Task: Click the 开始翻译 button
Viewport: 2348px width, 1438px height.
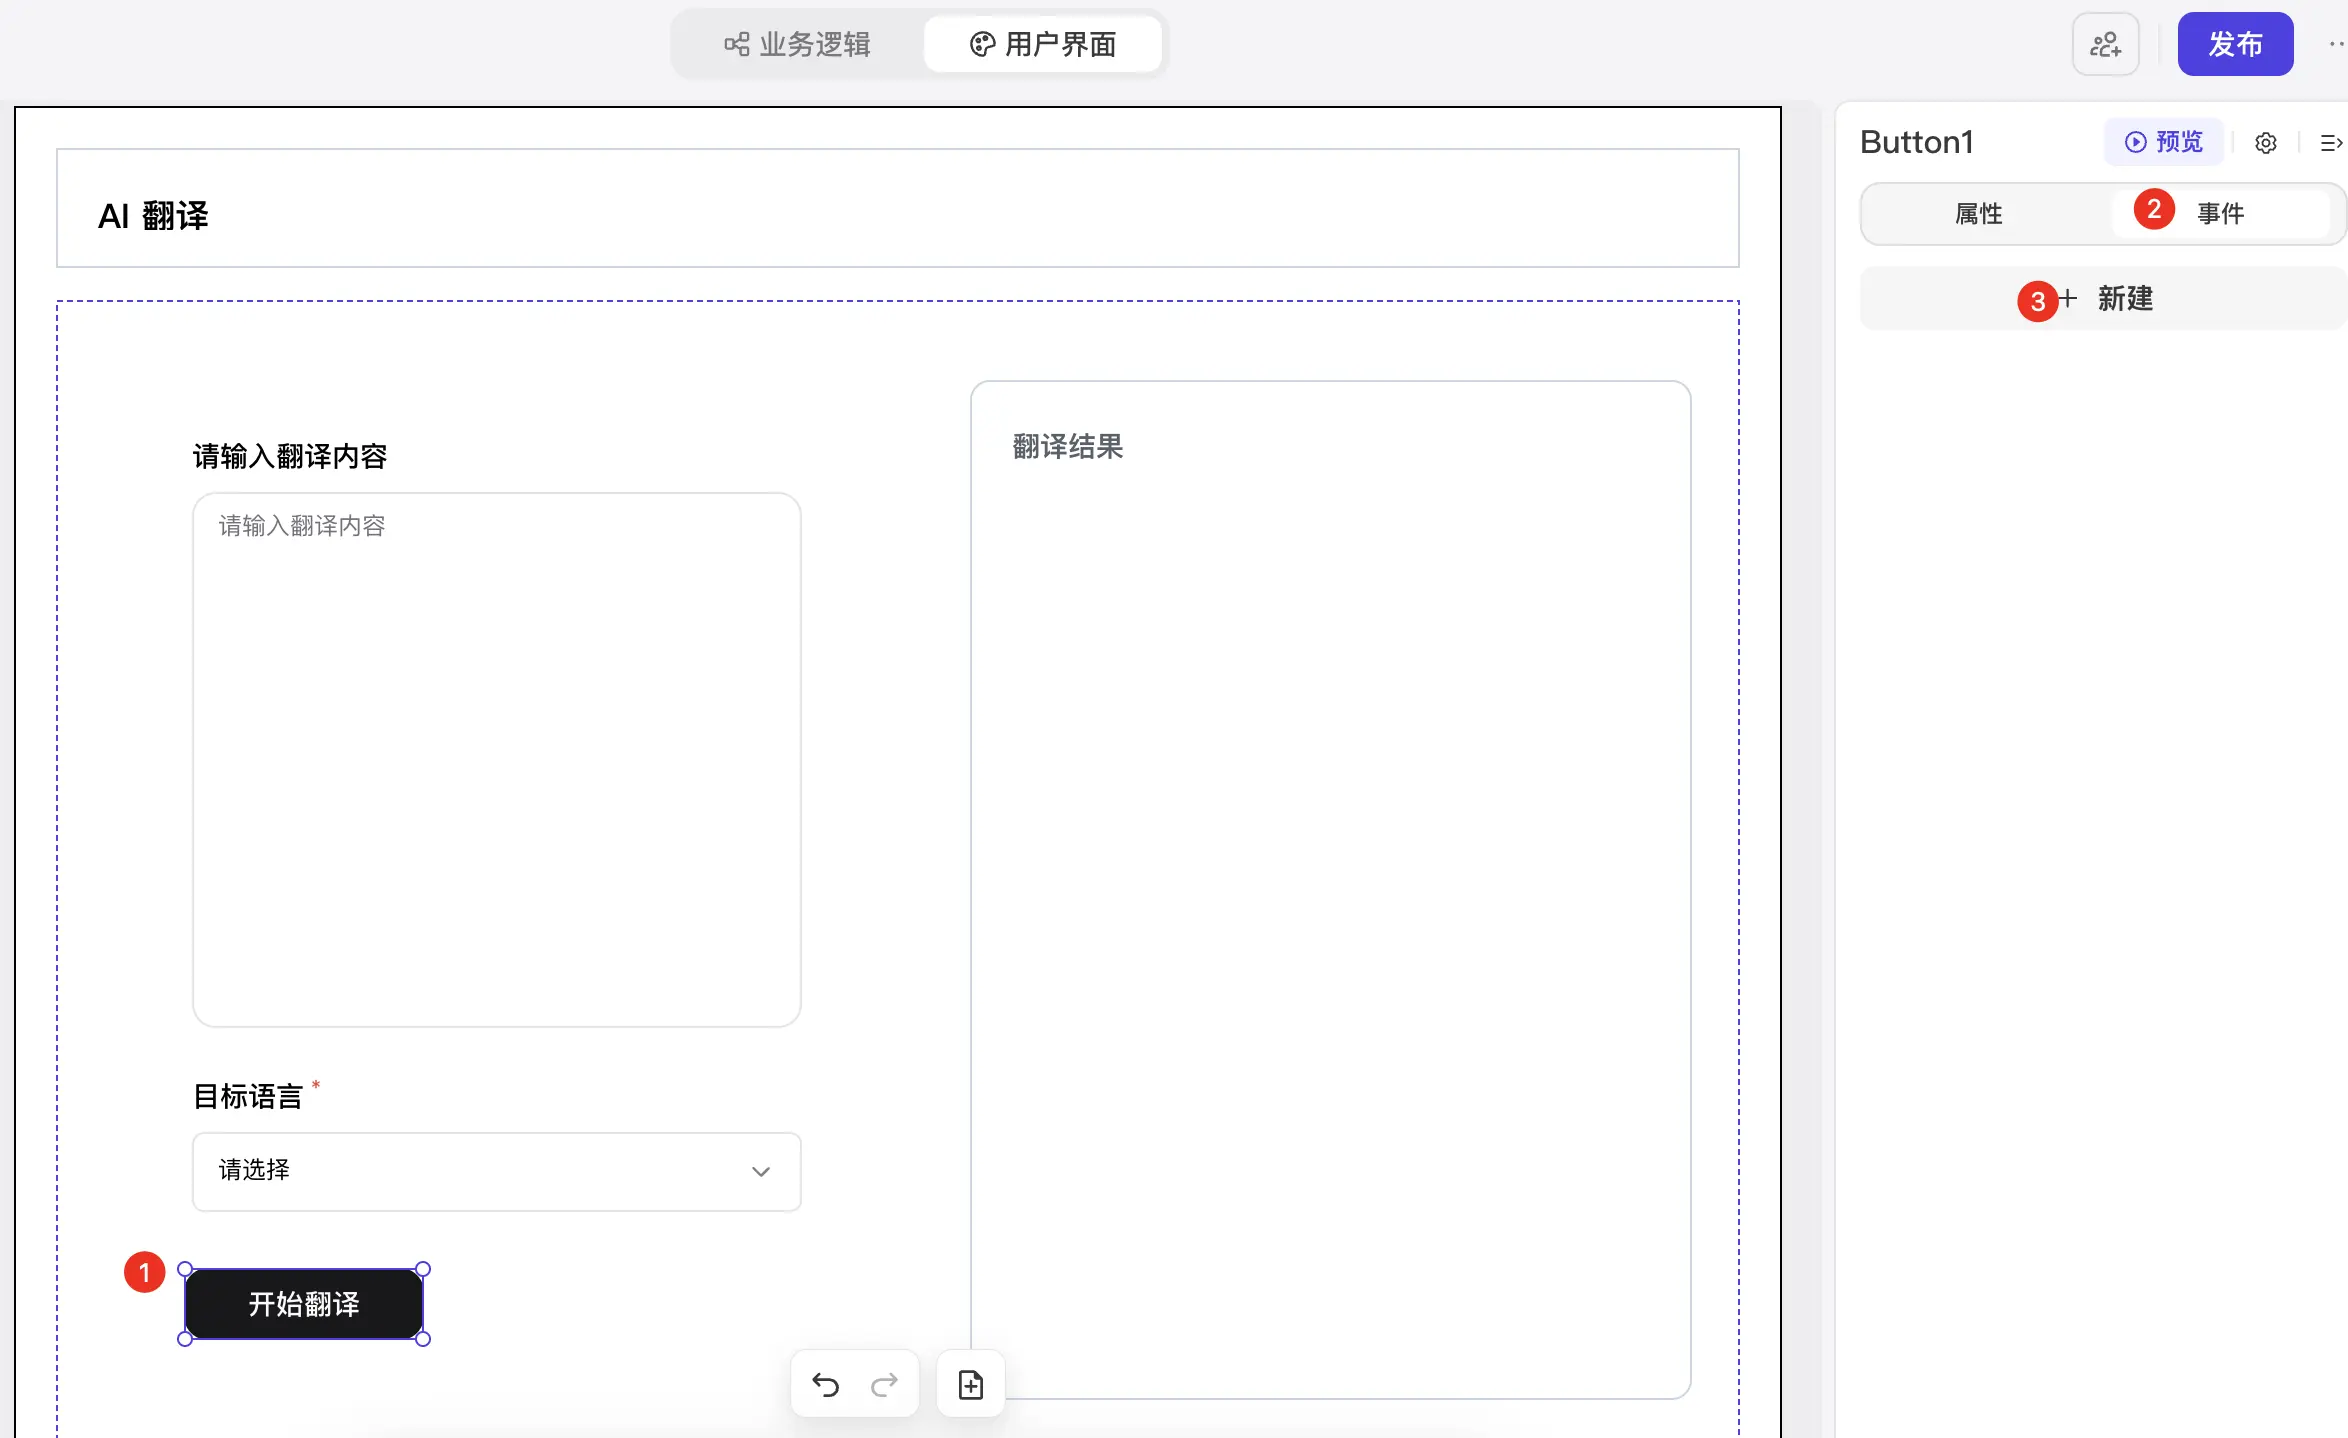Action: click(304, 1304)
